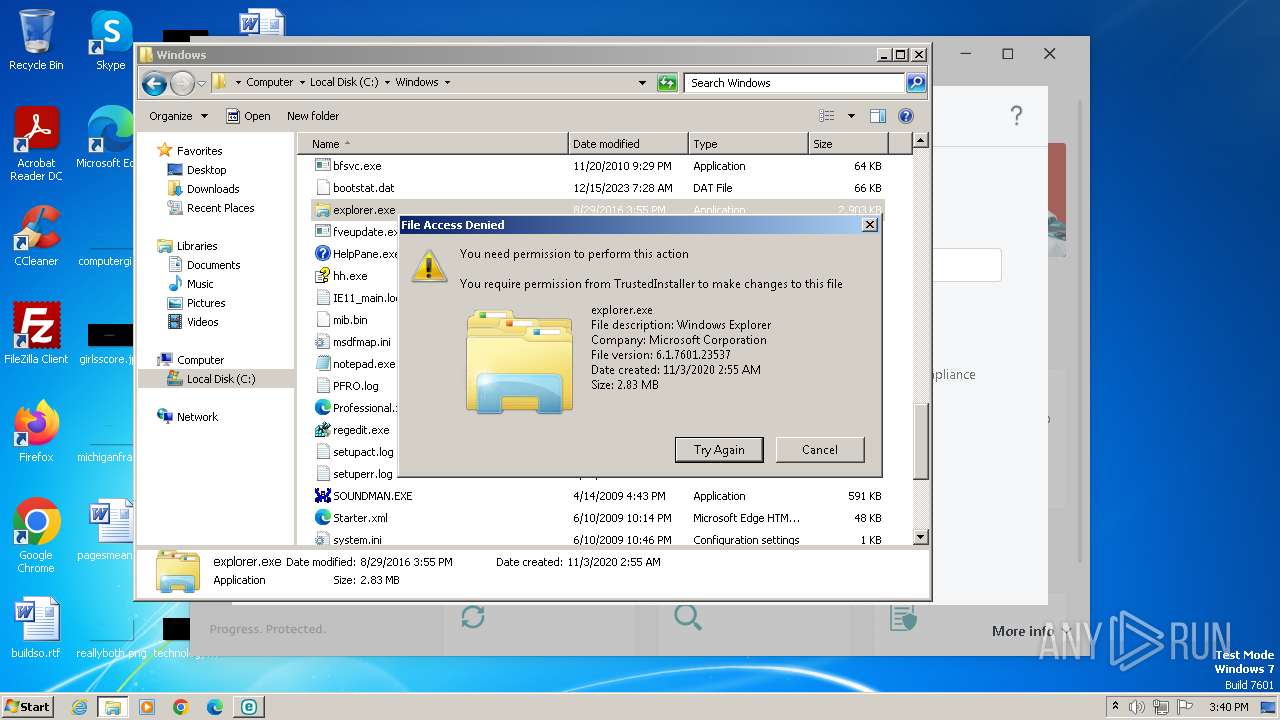
Task: Open Firefox desktop icon
Action: coord(36,432)
